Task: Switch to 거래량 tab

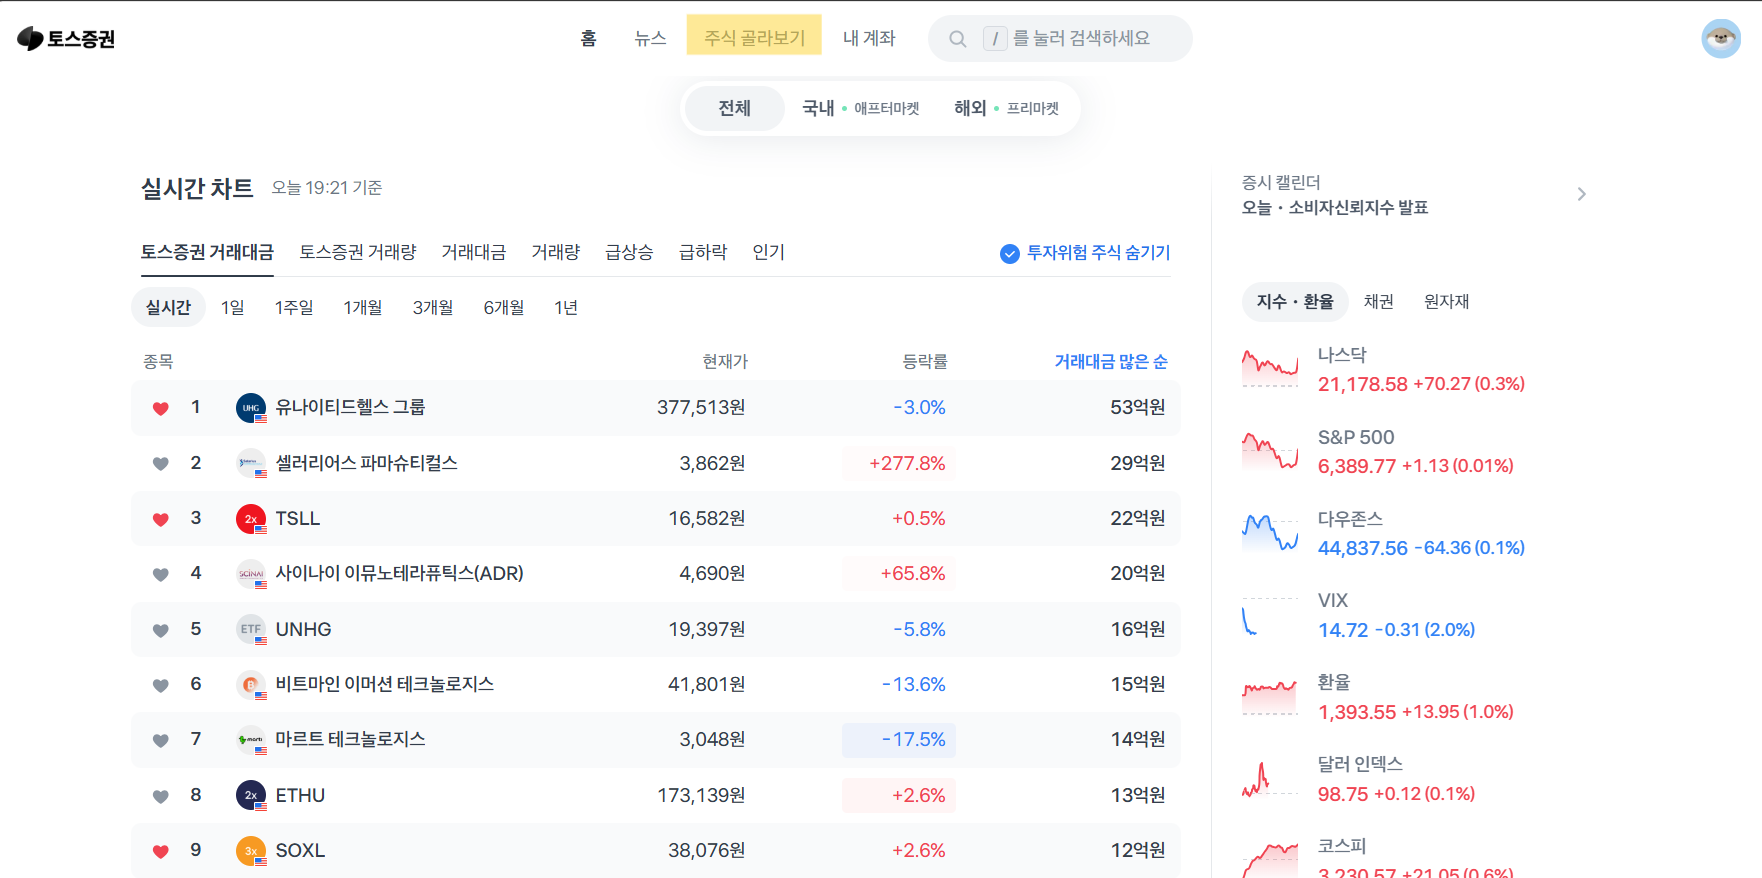Action: click(x=556, y=252)
